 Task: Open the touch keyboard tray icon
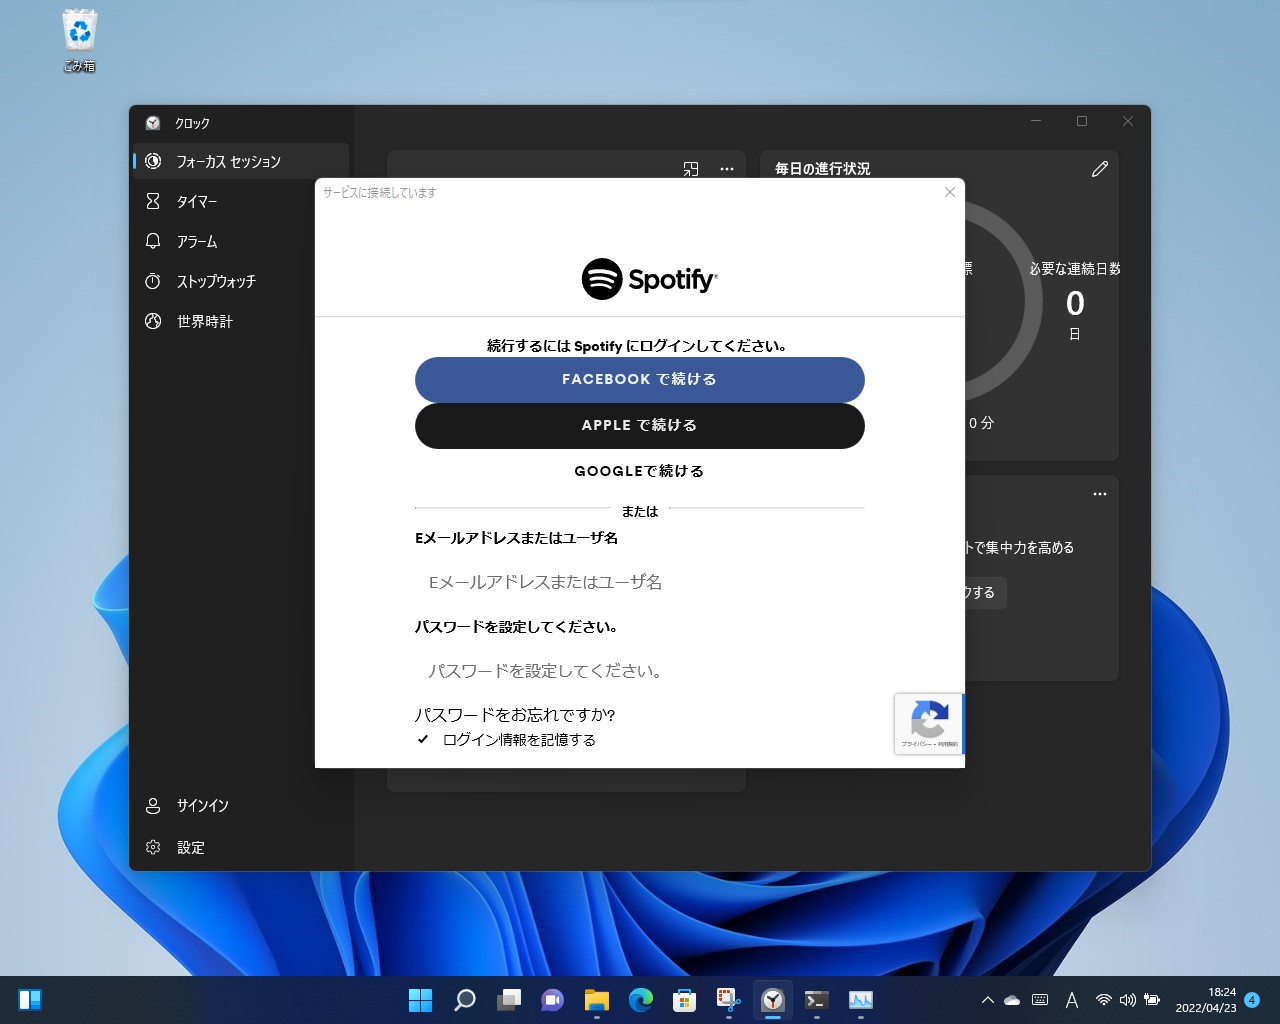pyautogui.click(x=1040, y=1000)
